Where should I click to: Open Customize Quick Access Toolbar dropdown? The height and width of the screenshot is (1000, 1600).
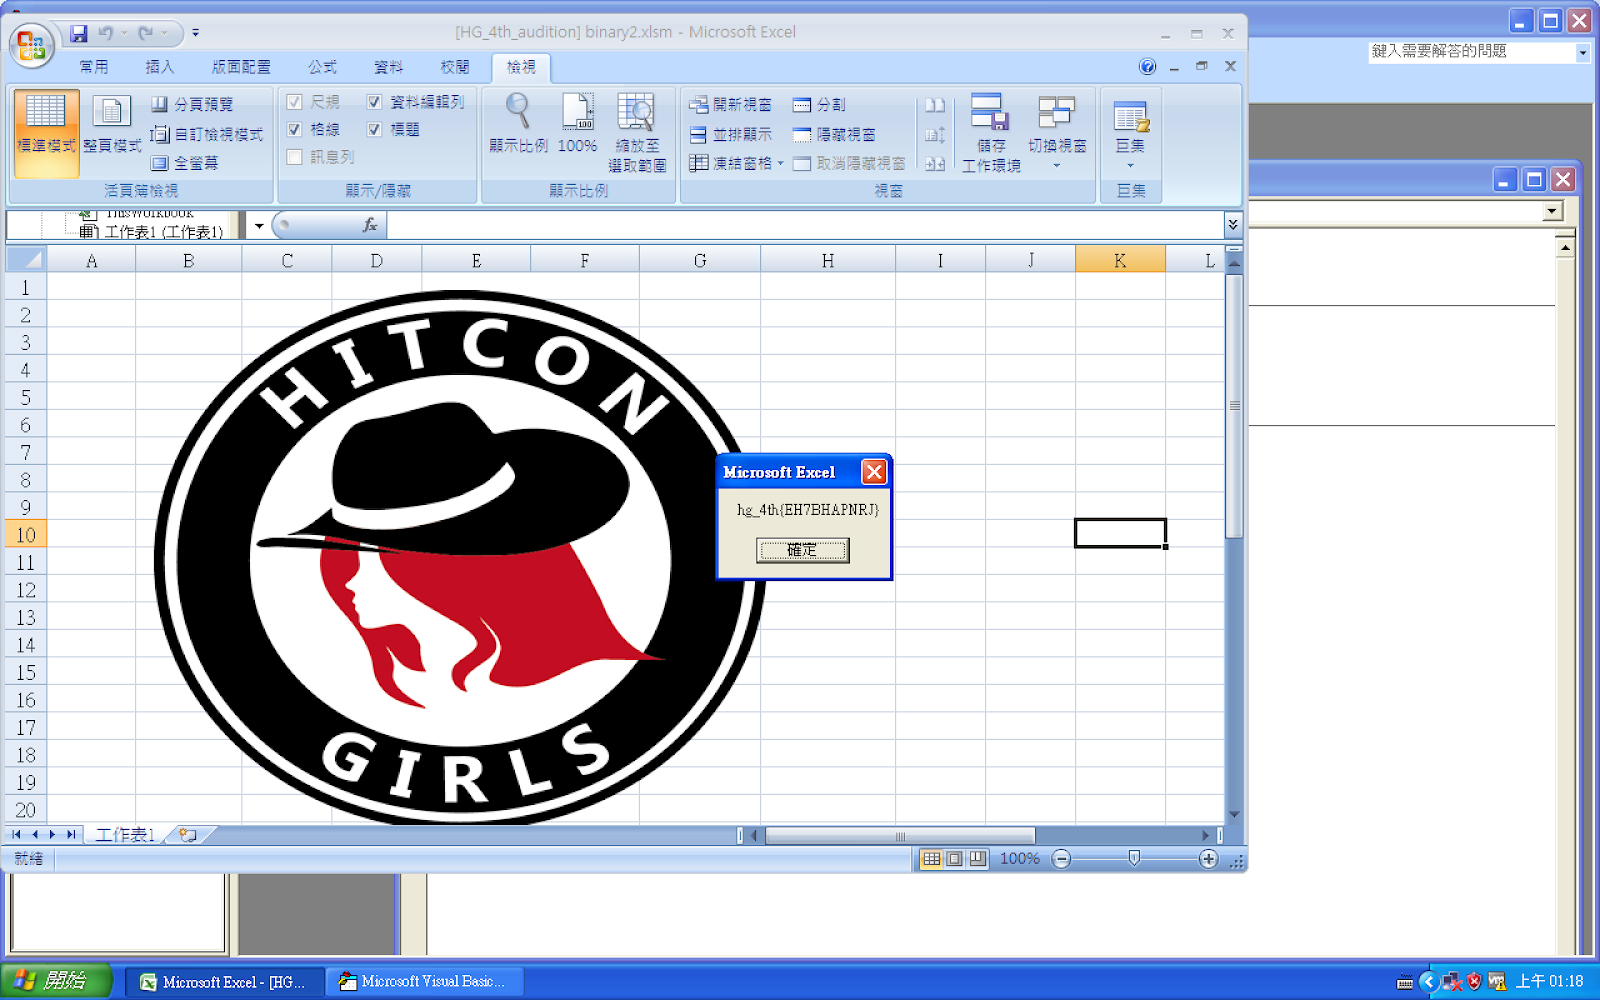click(196, 33)
